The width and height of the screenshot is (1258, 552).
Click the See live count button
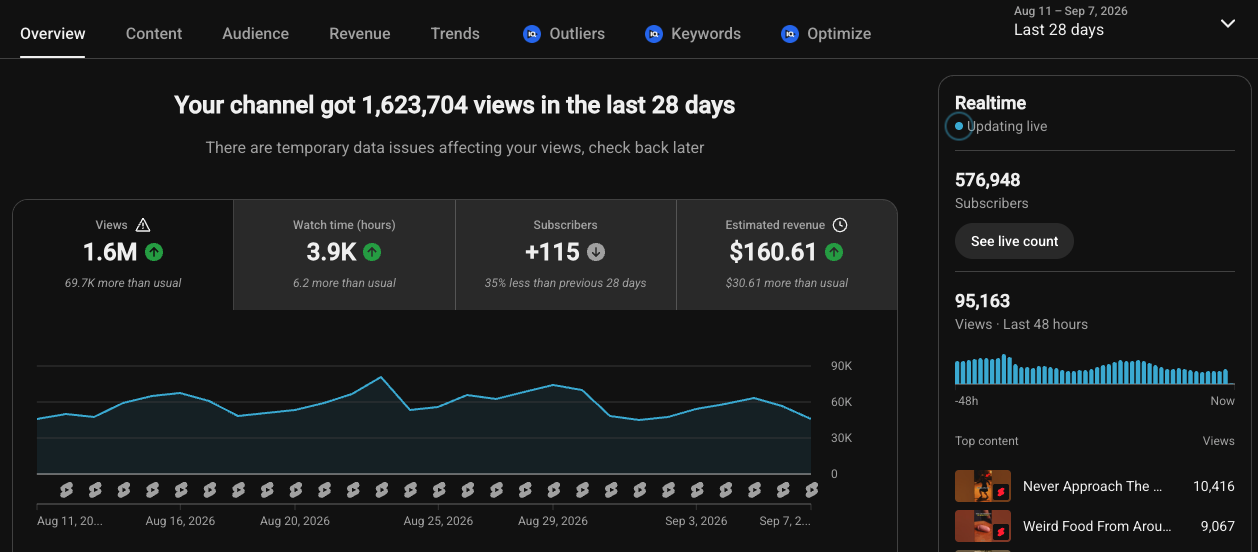(x=1014, y=241)
